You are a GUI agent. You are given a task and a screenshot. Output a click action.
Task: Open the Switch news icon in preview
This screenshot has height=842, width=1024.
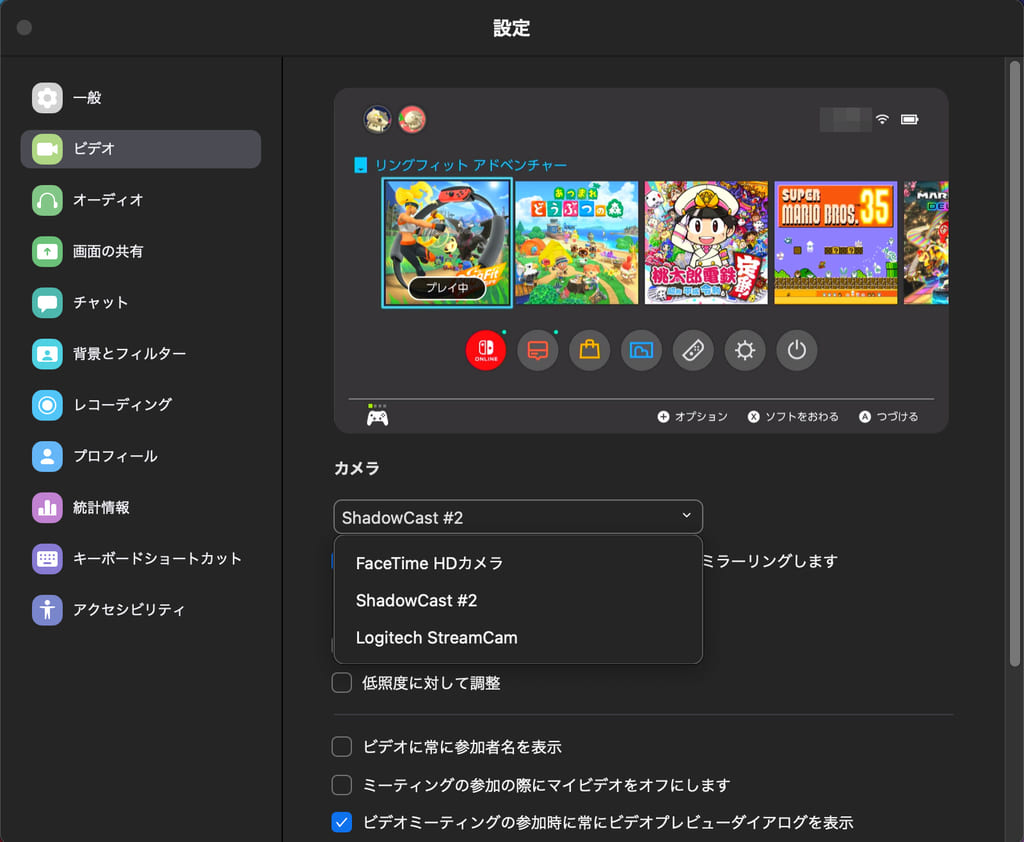537,350
